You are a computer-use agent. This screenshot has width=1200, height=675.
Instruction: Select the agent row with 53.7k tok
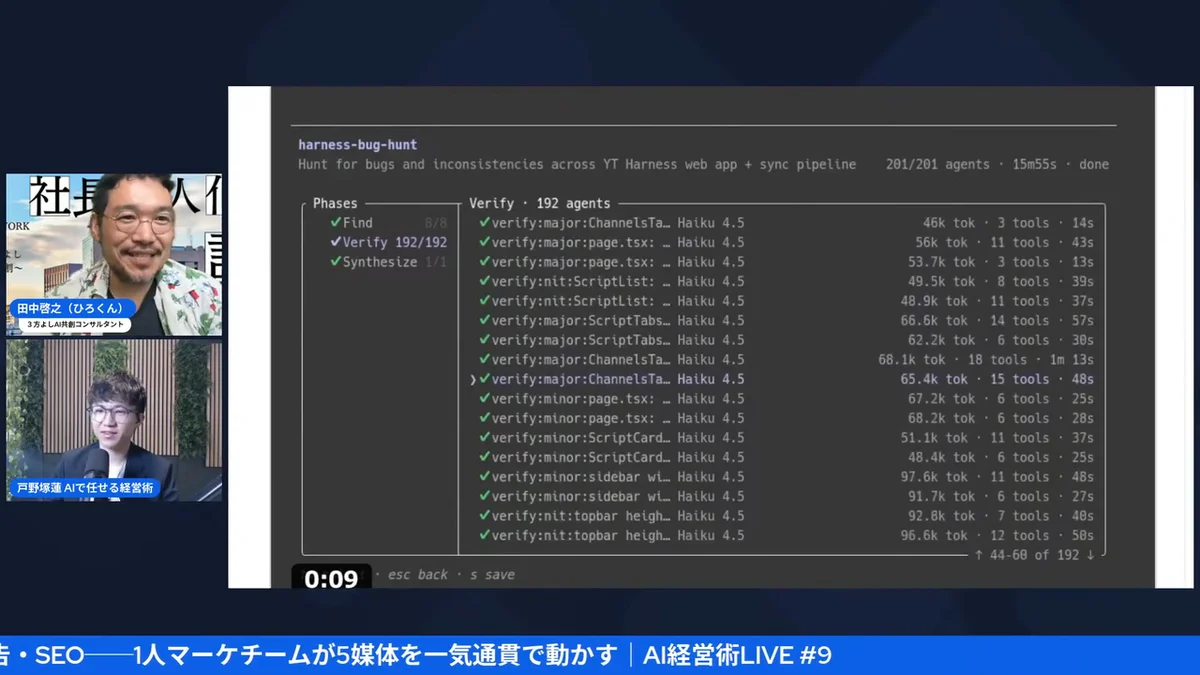[786, 262]
